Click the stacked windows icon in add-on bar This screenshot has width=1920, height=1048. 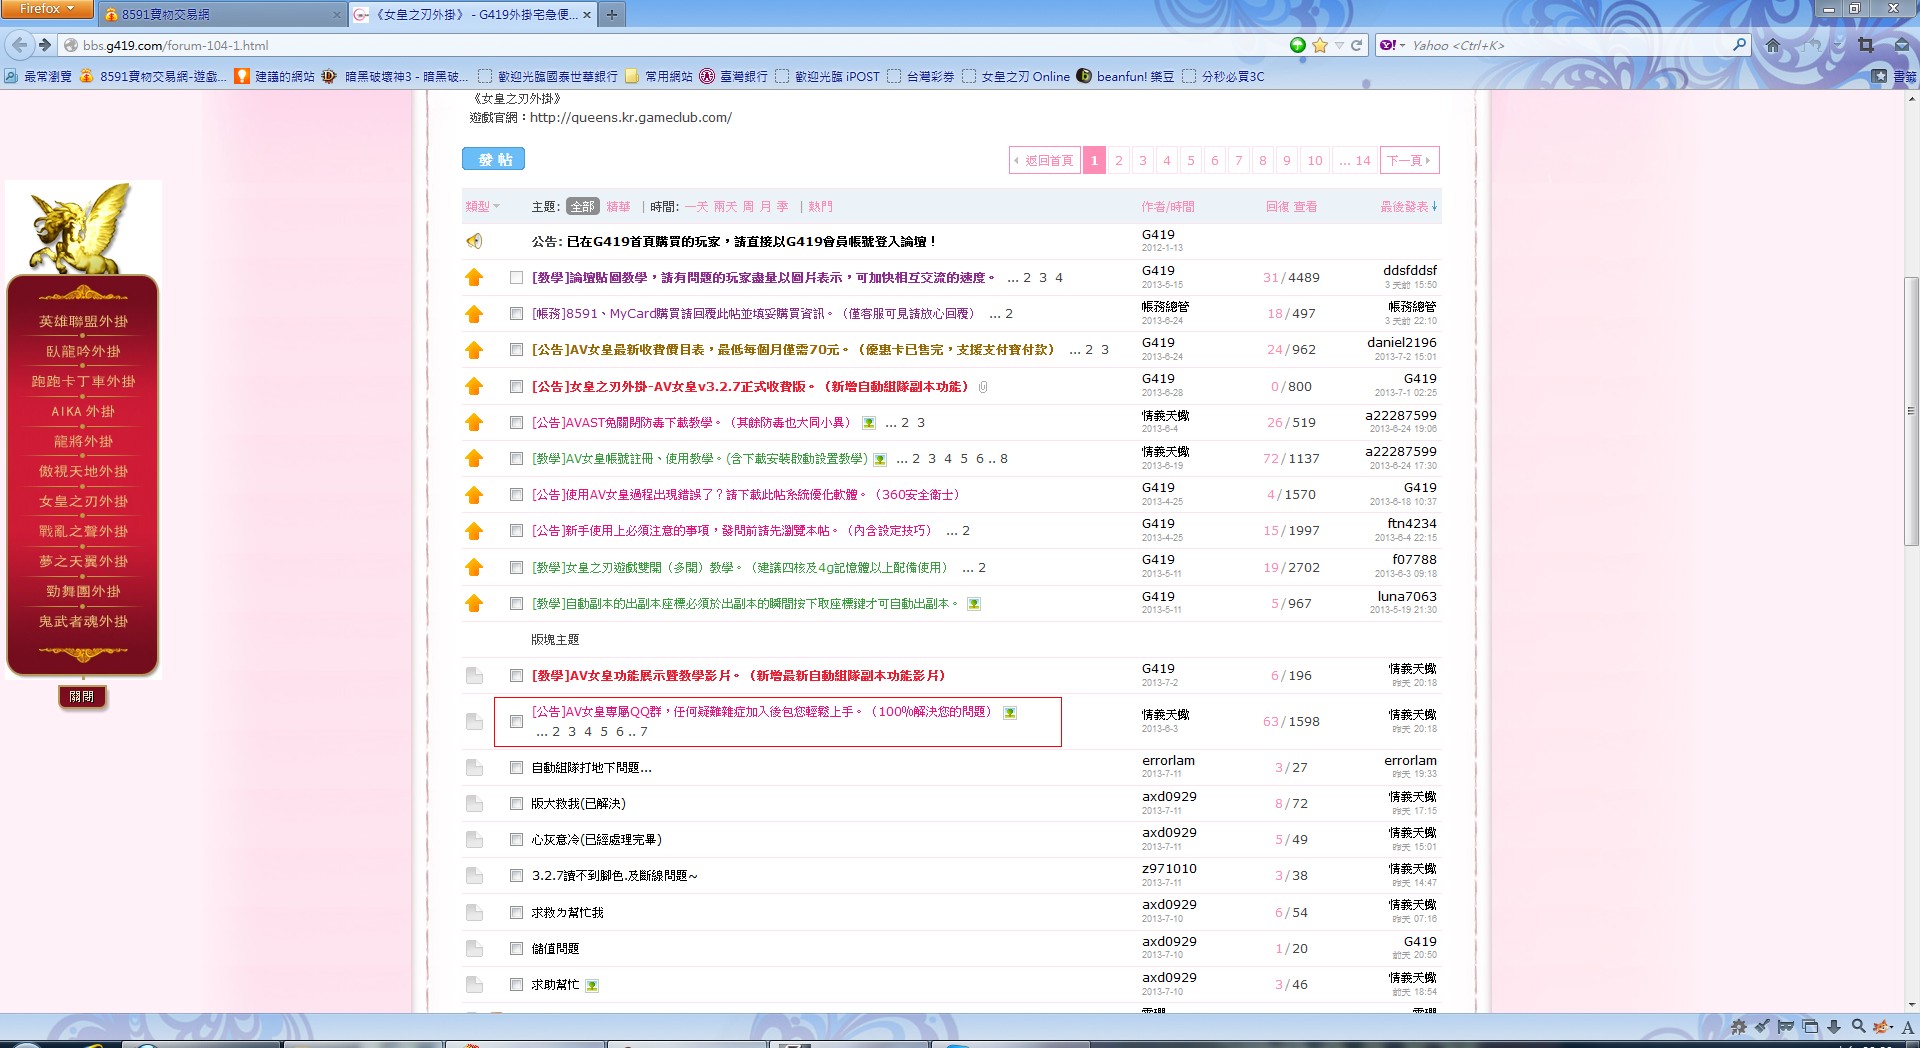(1810, 1026)
